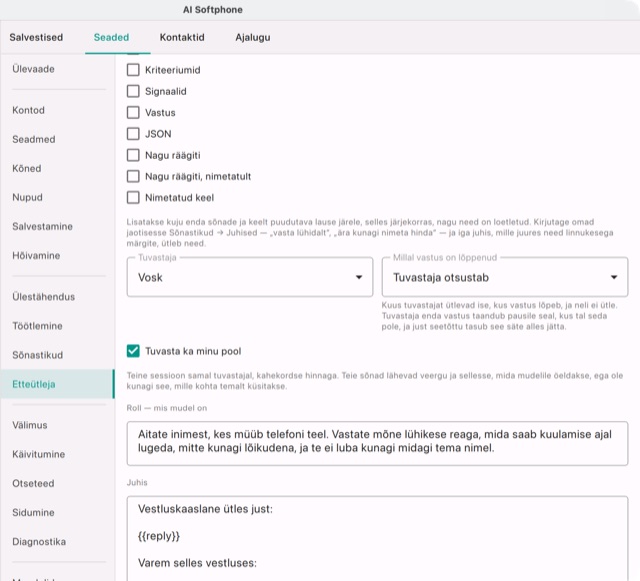The image size is (640, 581).
Task: Open the Tuvastaja dropdown showing Vosk
Action: click(x=250, y=277)
